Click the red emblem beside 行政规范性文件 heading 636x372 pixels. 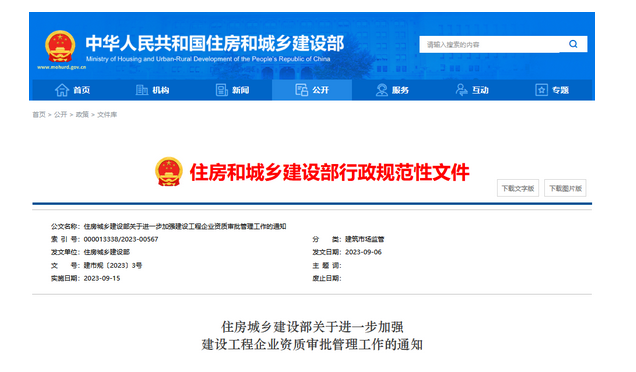click(169, 172)
